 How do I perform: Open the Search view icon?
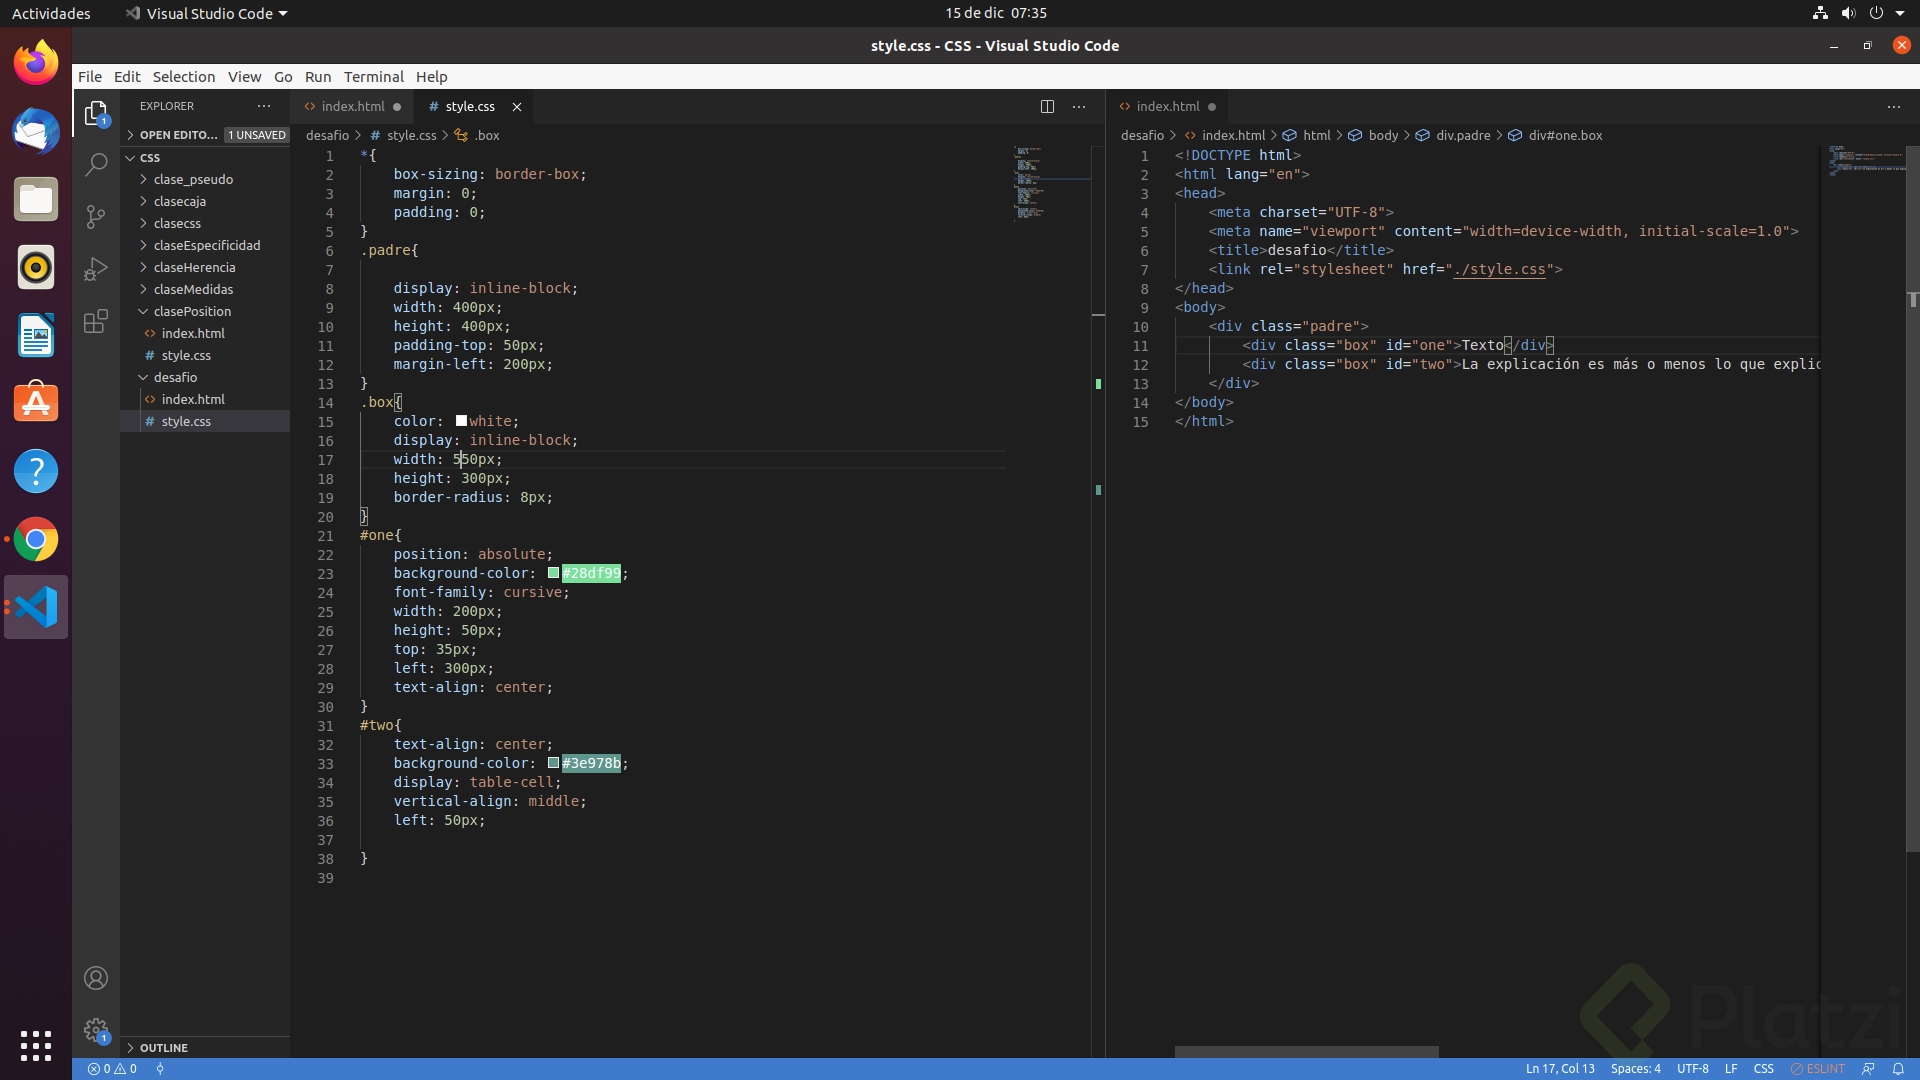click(x=96, y=164)
